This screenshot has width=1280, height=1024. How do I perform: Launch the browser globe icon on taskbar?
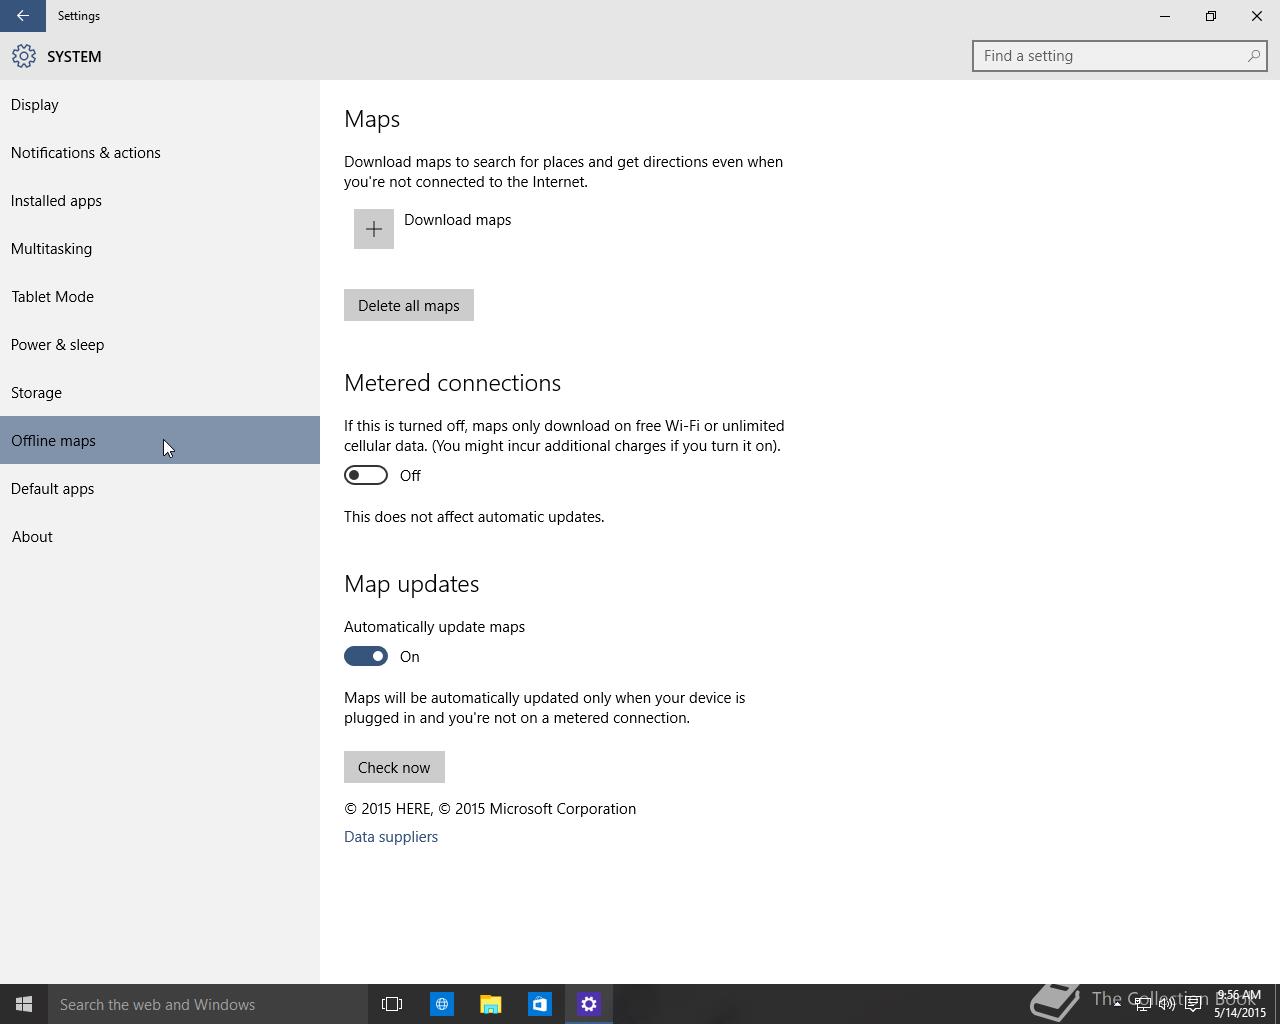click(x=441, y=1004)
